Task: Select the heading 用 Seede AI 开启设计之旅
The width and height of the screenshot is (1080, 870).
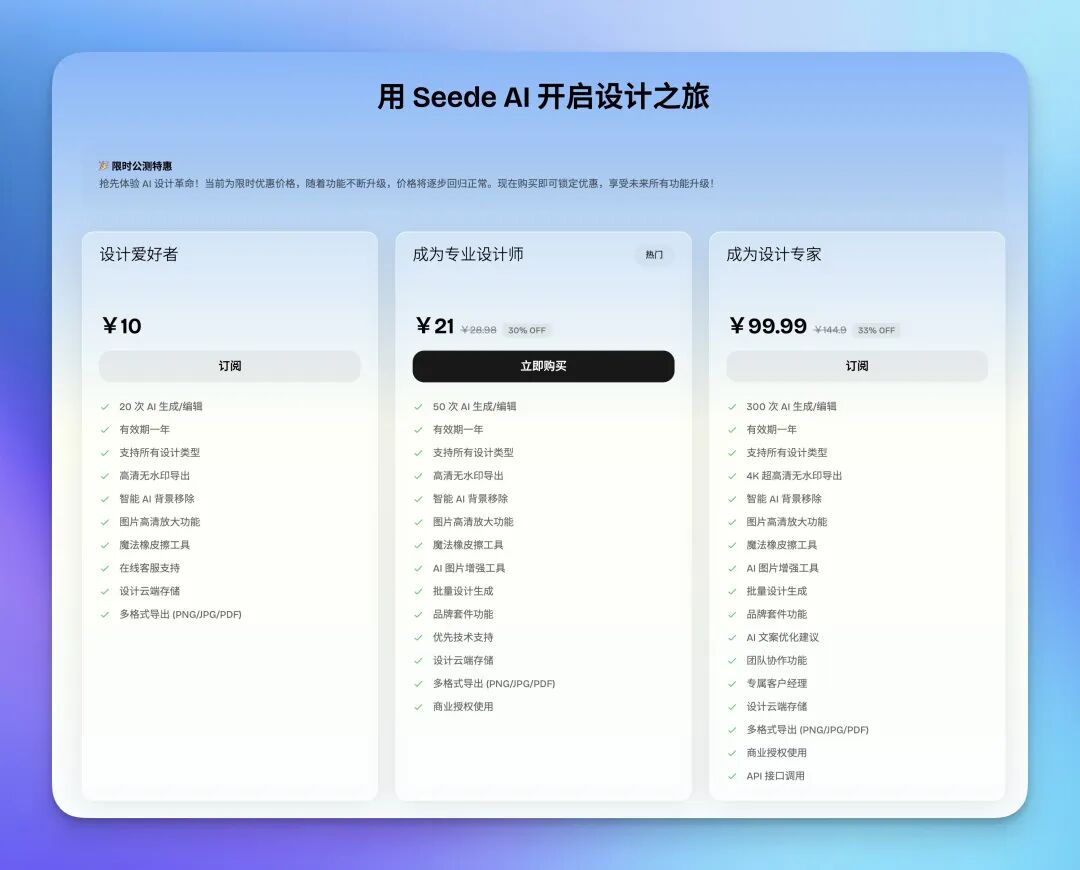Action: tap(543, 97)
